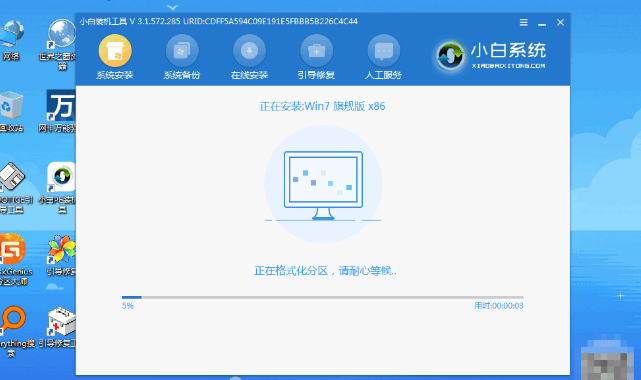Image resolution: width=641 pixels, height=380 pixels.
Task: Open the Everything搜索 magnifier icon
Action: (16, 331)
